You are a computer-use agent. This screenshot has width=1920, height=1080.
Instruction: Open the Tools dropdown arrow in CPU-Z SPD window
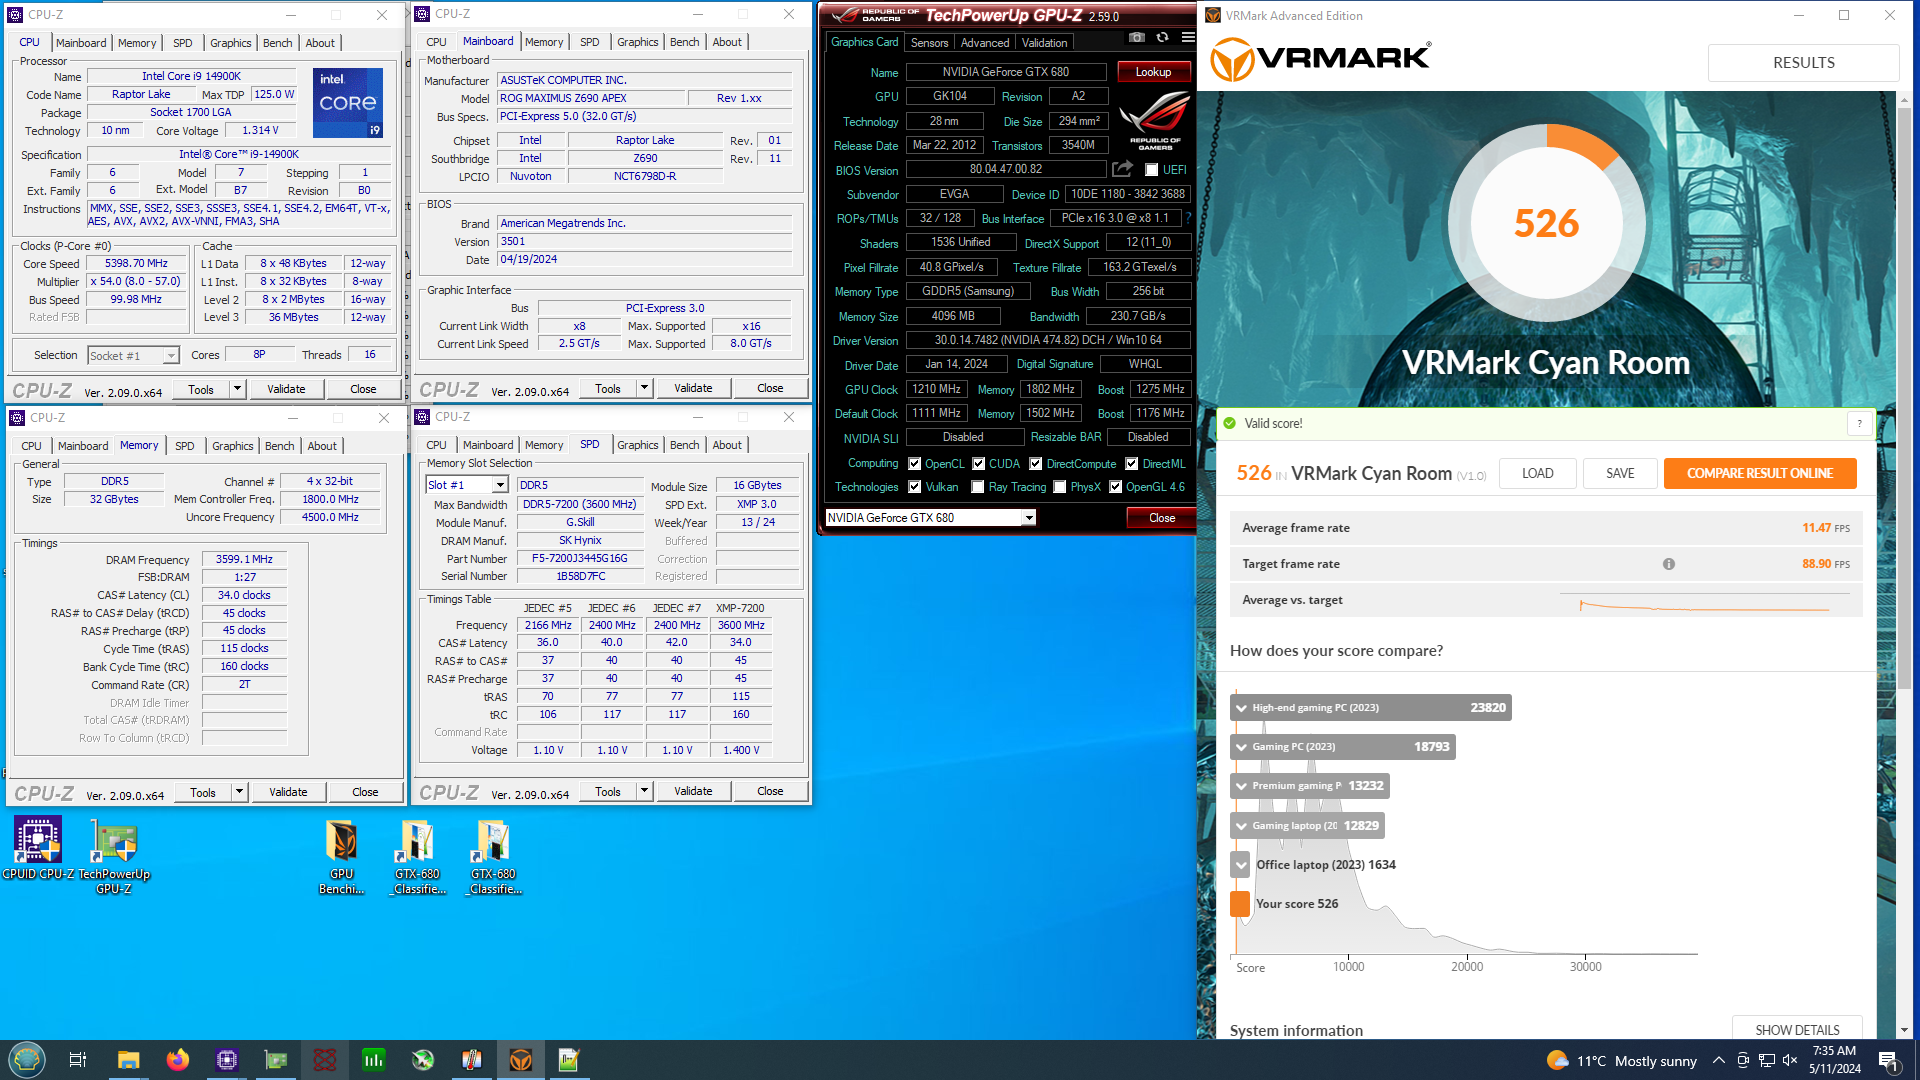[x=645, y=792]
